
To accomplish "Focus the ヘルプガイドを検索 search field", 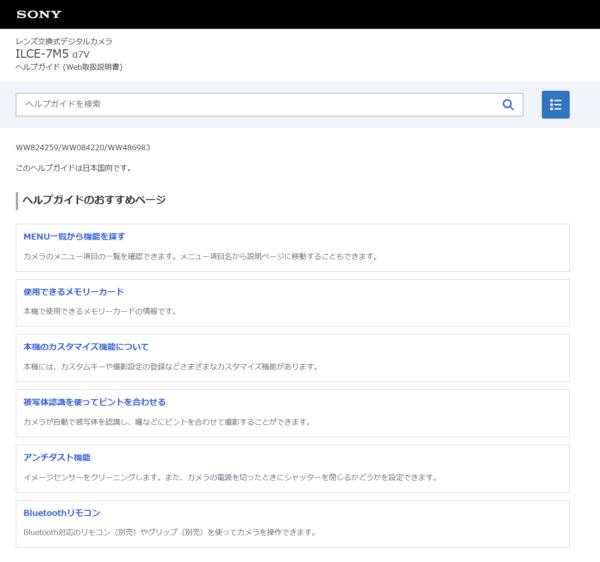I will click(269, 104).
